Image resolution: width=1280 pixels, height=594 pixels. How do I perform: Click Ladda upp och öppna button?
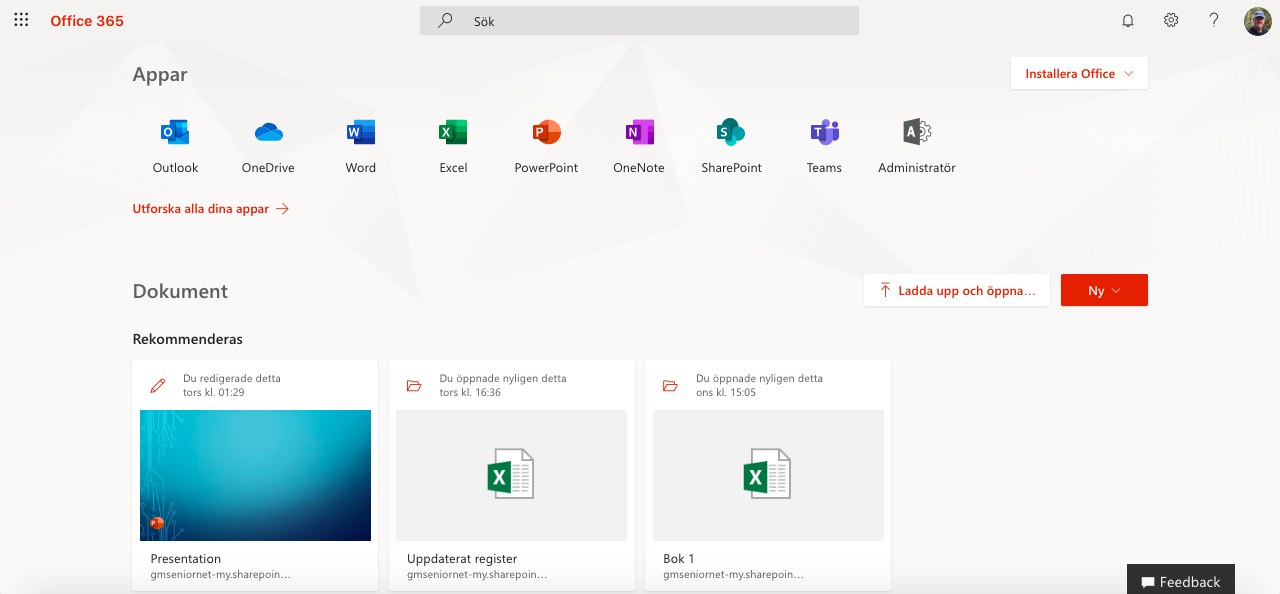click(957, 290)
